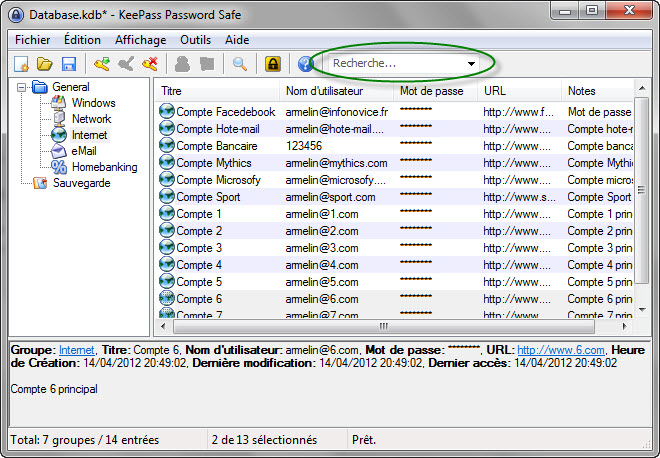
Task: Select the Sauvegarde group label
Action: coord(81,183)
